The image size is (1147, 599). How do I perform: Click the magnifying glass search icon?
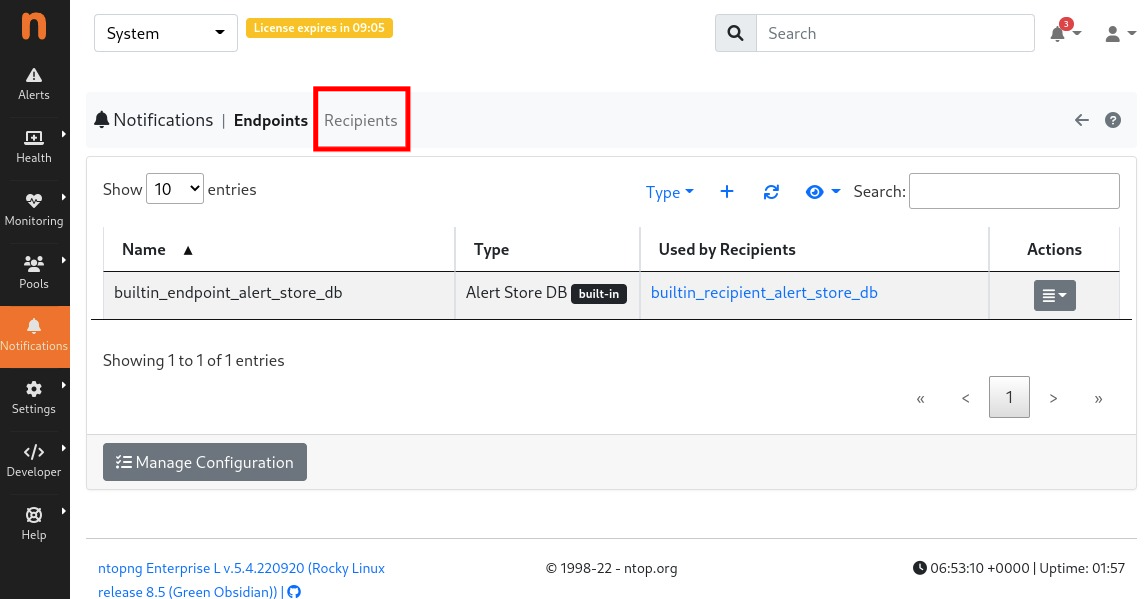pyautogui.click(x=735, y=33)
